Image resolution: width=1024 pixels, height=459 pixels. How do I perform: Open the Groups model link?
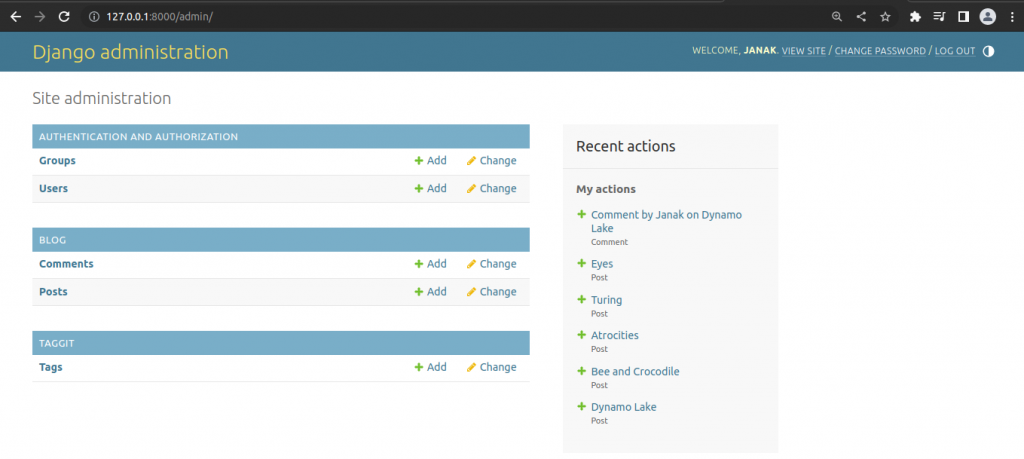(x=57, y=161)
